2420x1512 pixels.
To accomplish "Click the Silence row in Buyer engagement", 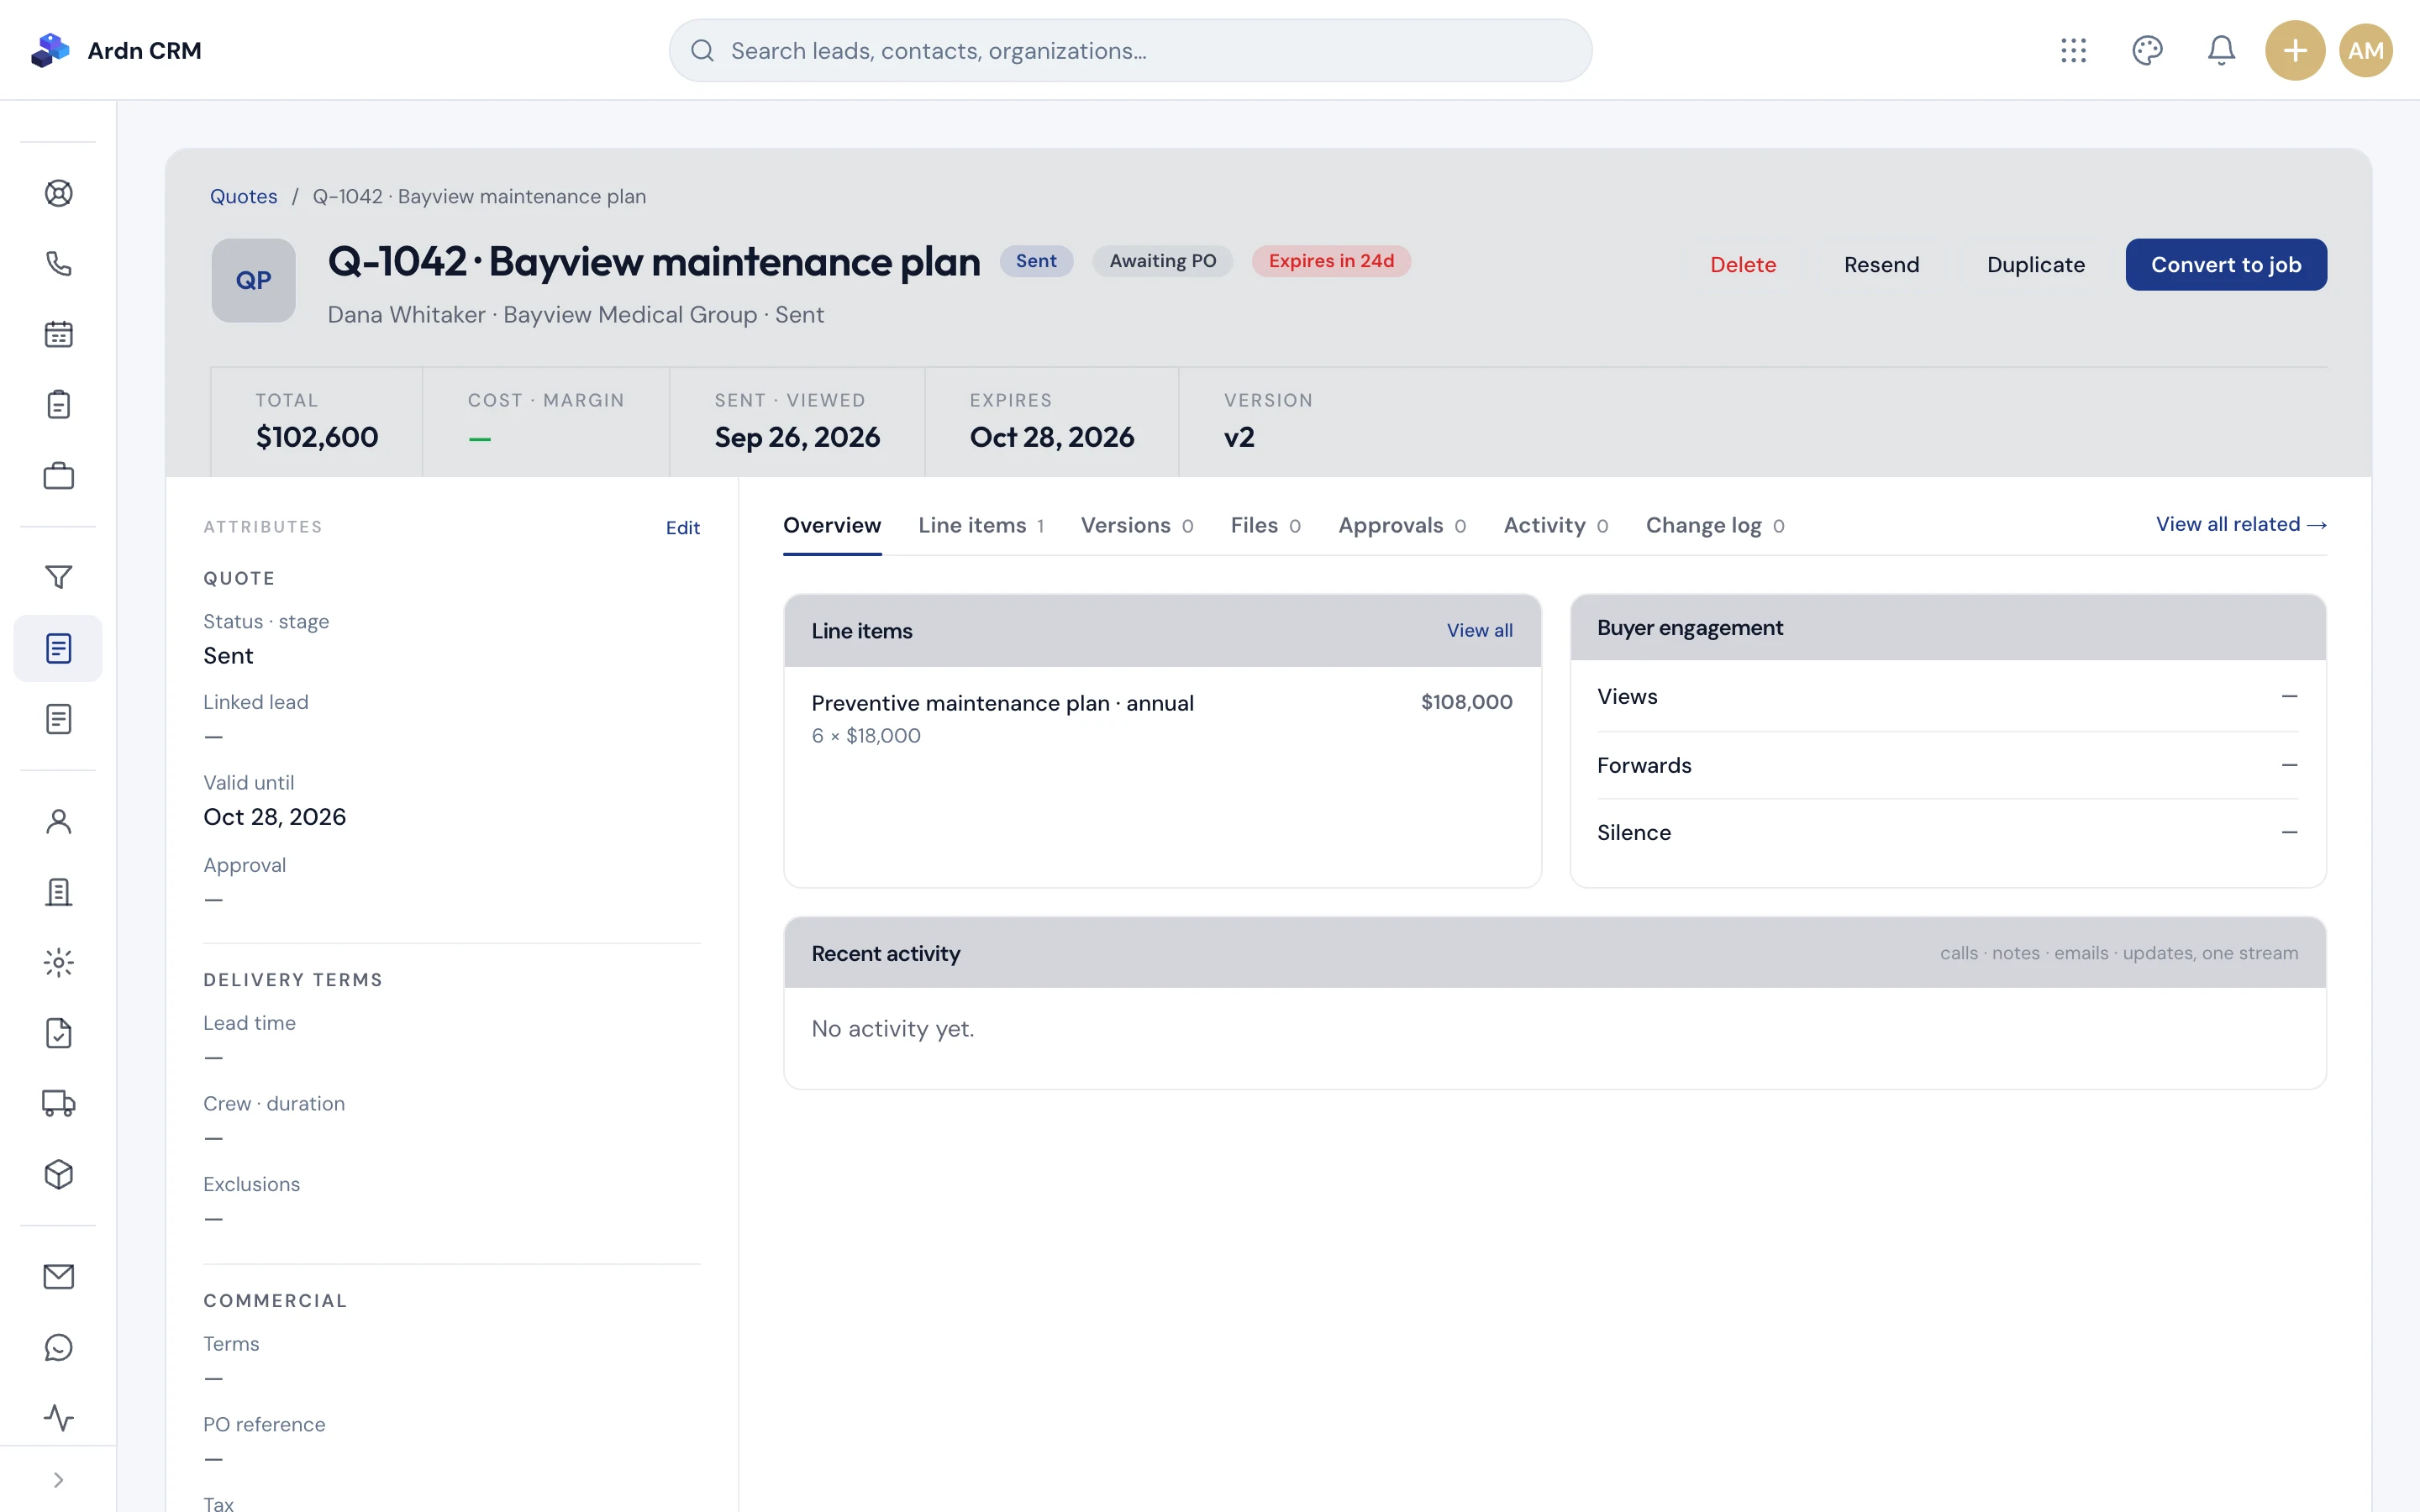I will [1947, 832].
